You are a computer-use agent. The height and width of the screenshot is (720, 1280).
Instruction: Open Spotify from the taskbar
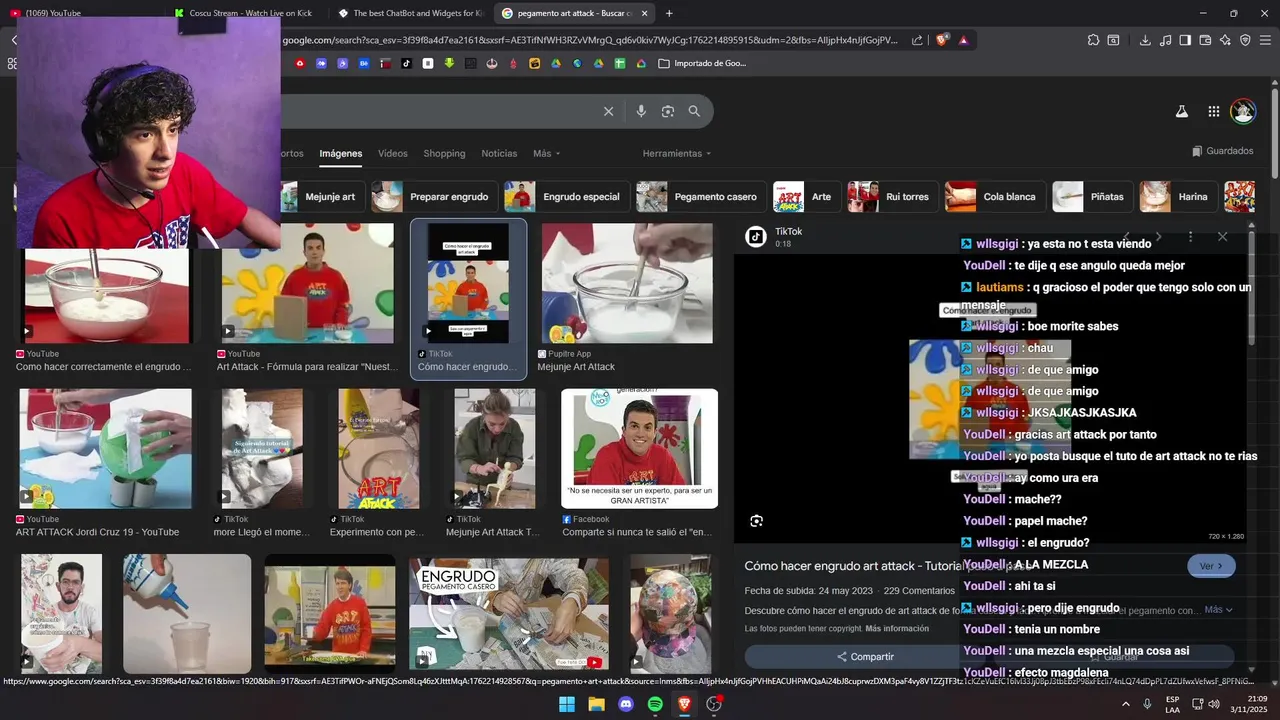click(655, 704)
